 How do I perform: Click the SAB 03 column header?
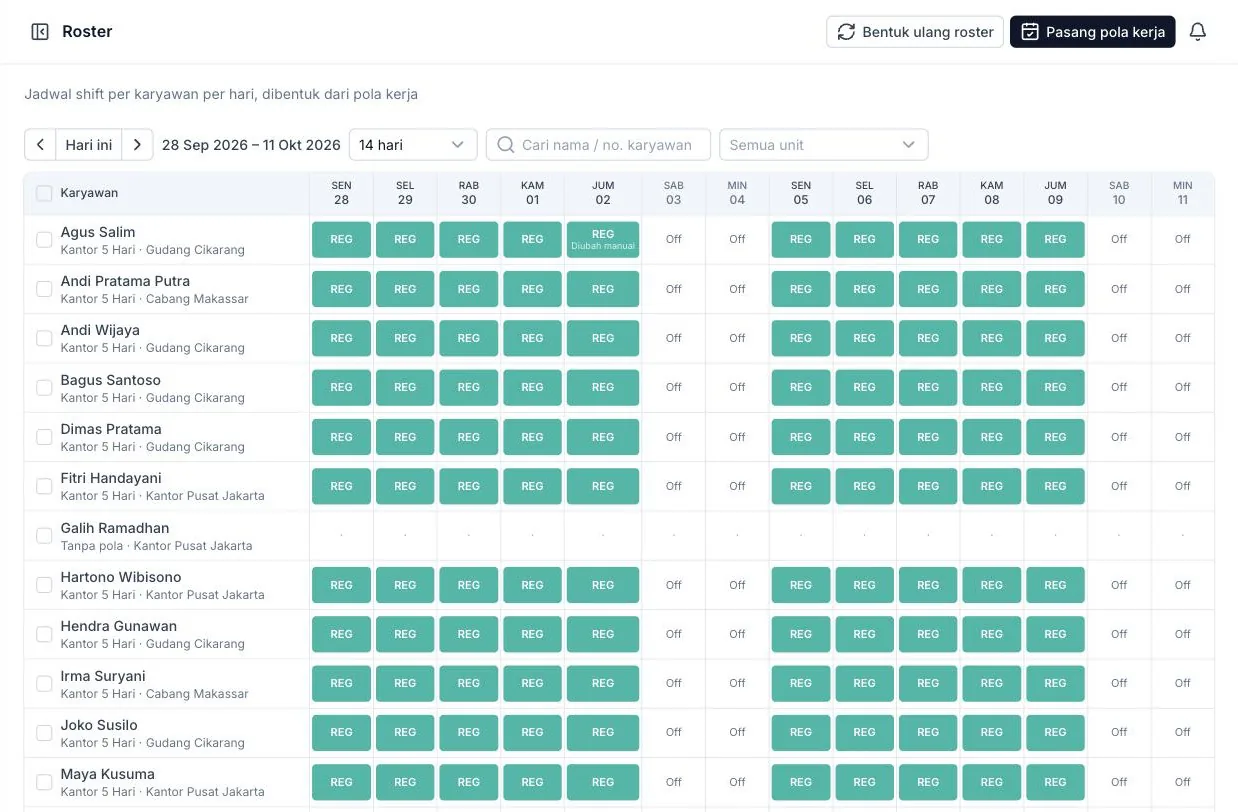674,193
